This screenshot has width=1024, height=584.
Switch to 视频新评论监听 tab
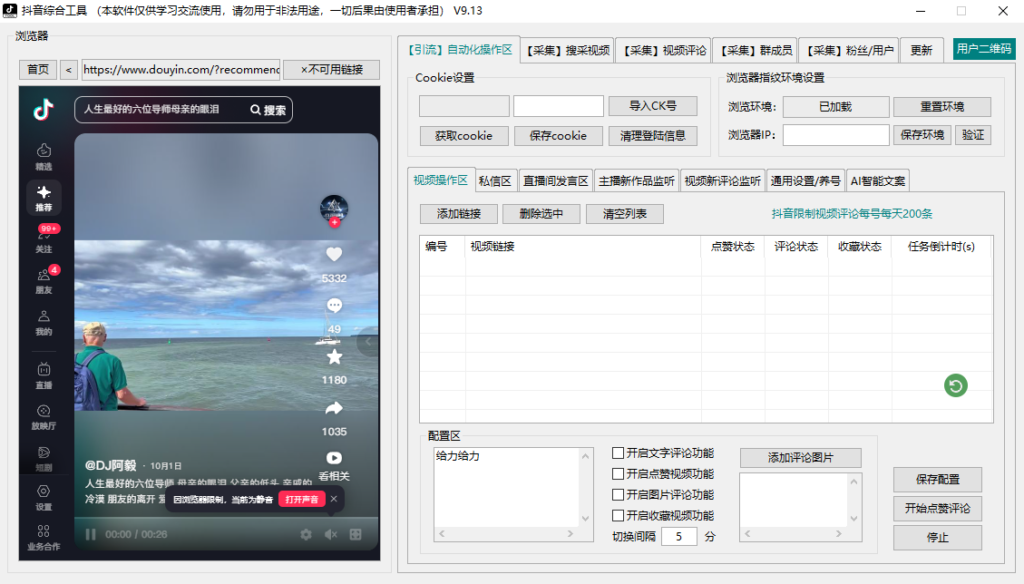pyautogui.click(x=722, y=181)
